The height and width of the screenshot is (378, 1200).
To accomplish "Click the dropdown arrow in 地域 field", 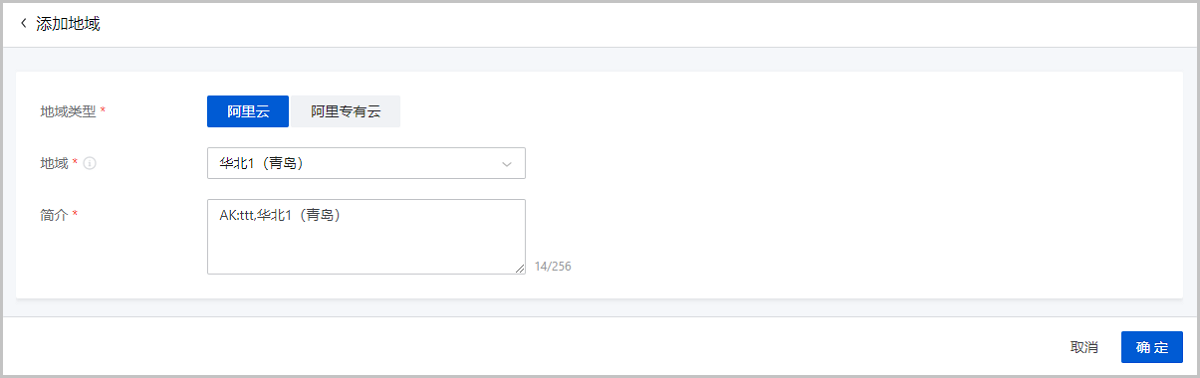I will click(507, 164).
